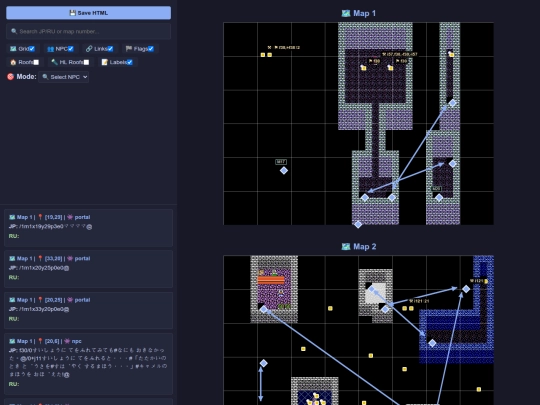540x405 pixels.
Task: Click the NPC people icon in the toggle row
Action: (51, 49)
